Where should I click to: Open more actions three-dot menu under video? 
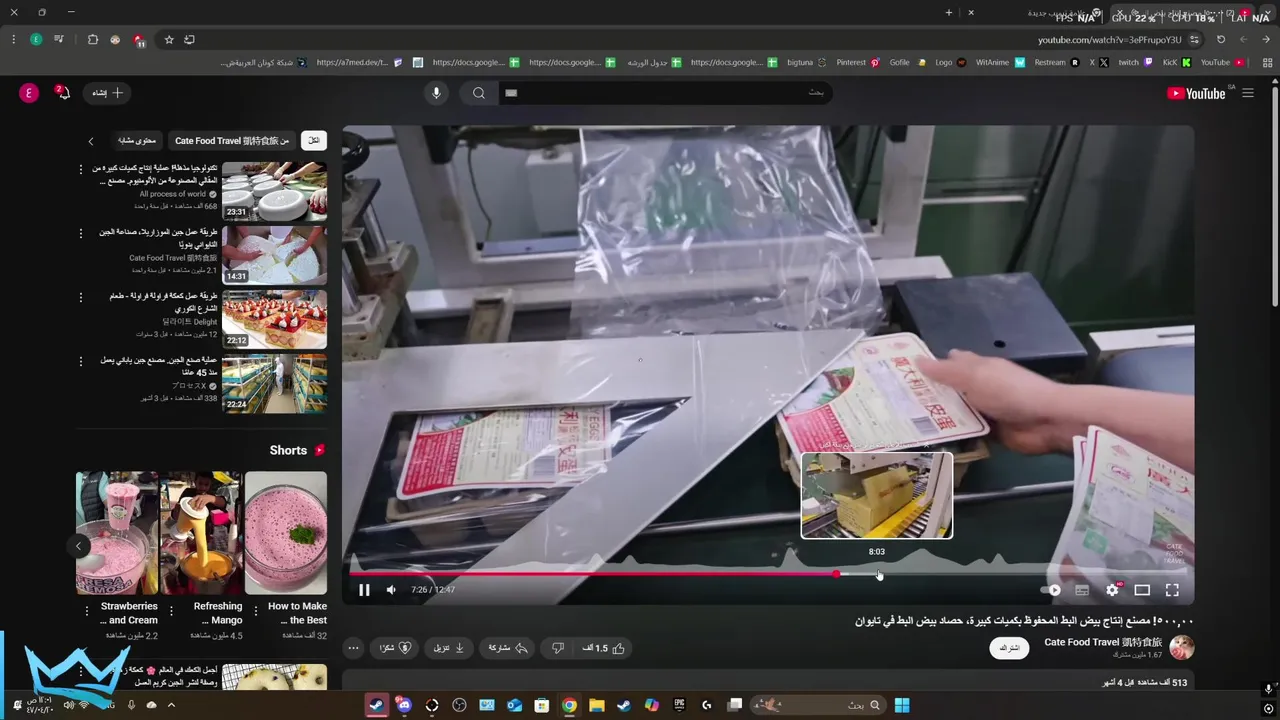353,648
